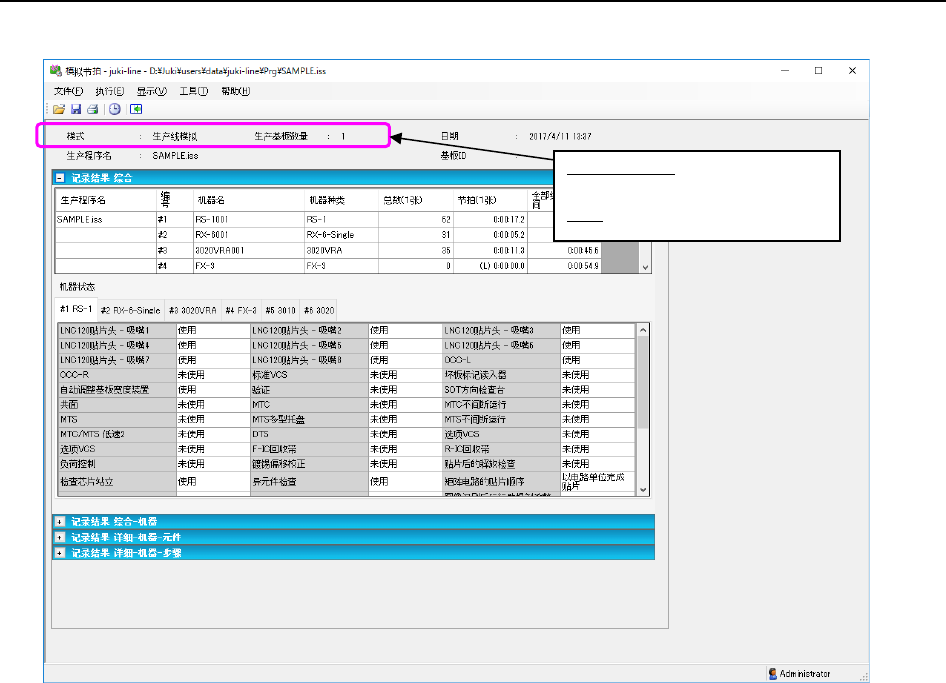This screenshot has height=683, width=946.
Task: Expand the 记录结果 综合-机器 section
Action: pos(60,521)
